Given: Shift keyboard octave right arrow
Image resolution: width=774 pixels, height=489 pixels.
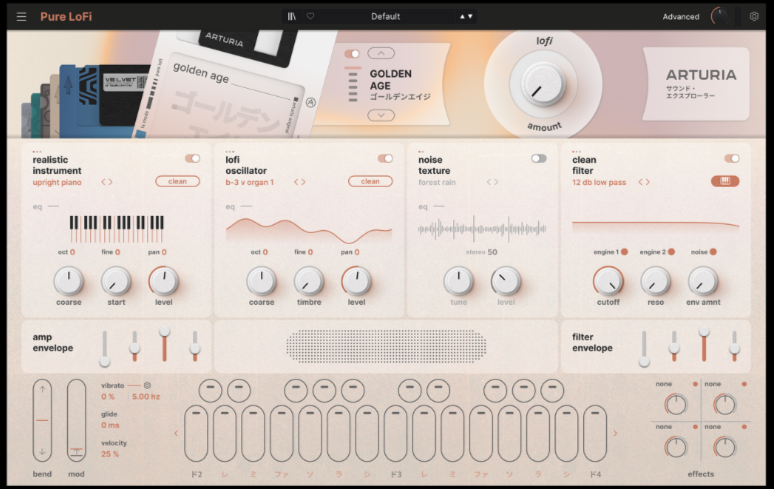Looking at the screenshot, I should [615, 433].
